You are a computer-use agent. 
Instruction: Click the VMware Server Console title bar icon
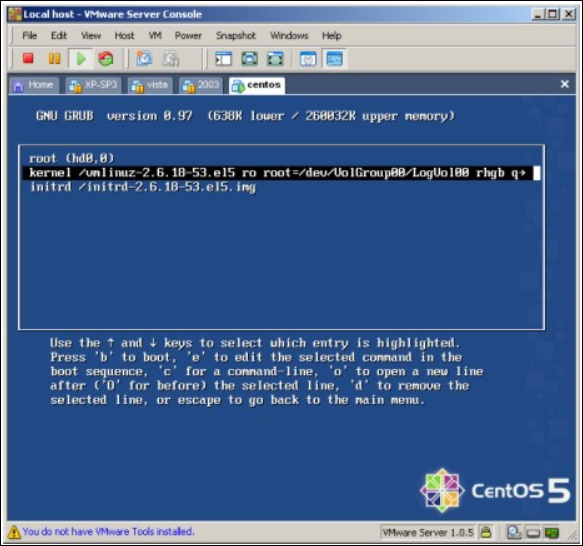(15, 14)
